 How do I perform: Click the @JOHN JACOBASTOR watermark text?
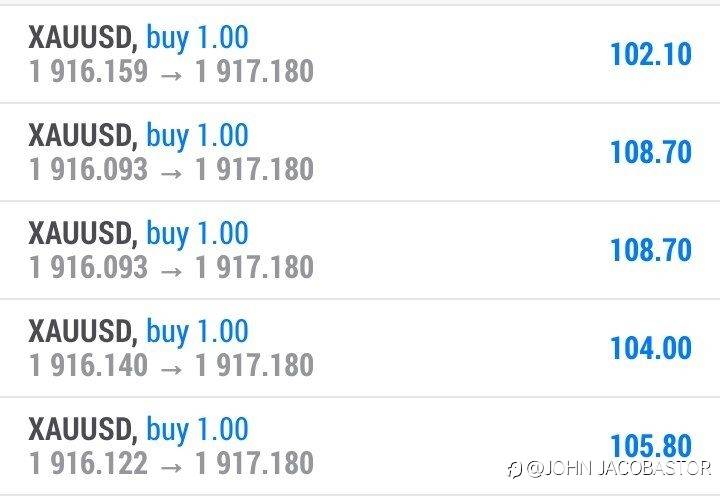[620, 468]
